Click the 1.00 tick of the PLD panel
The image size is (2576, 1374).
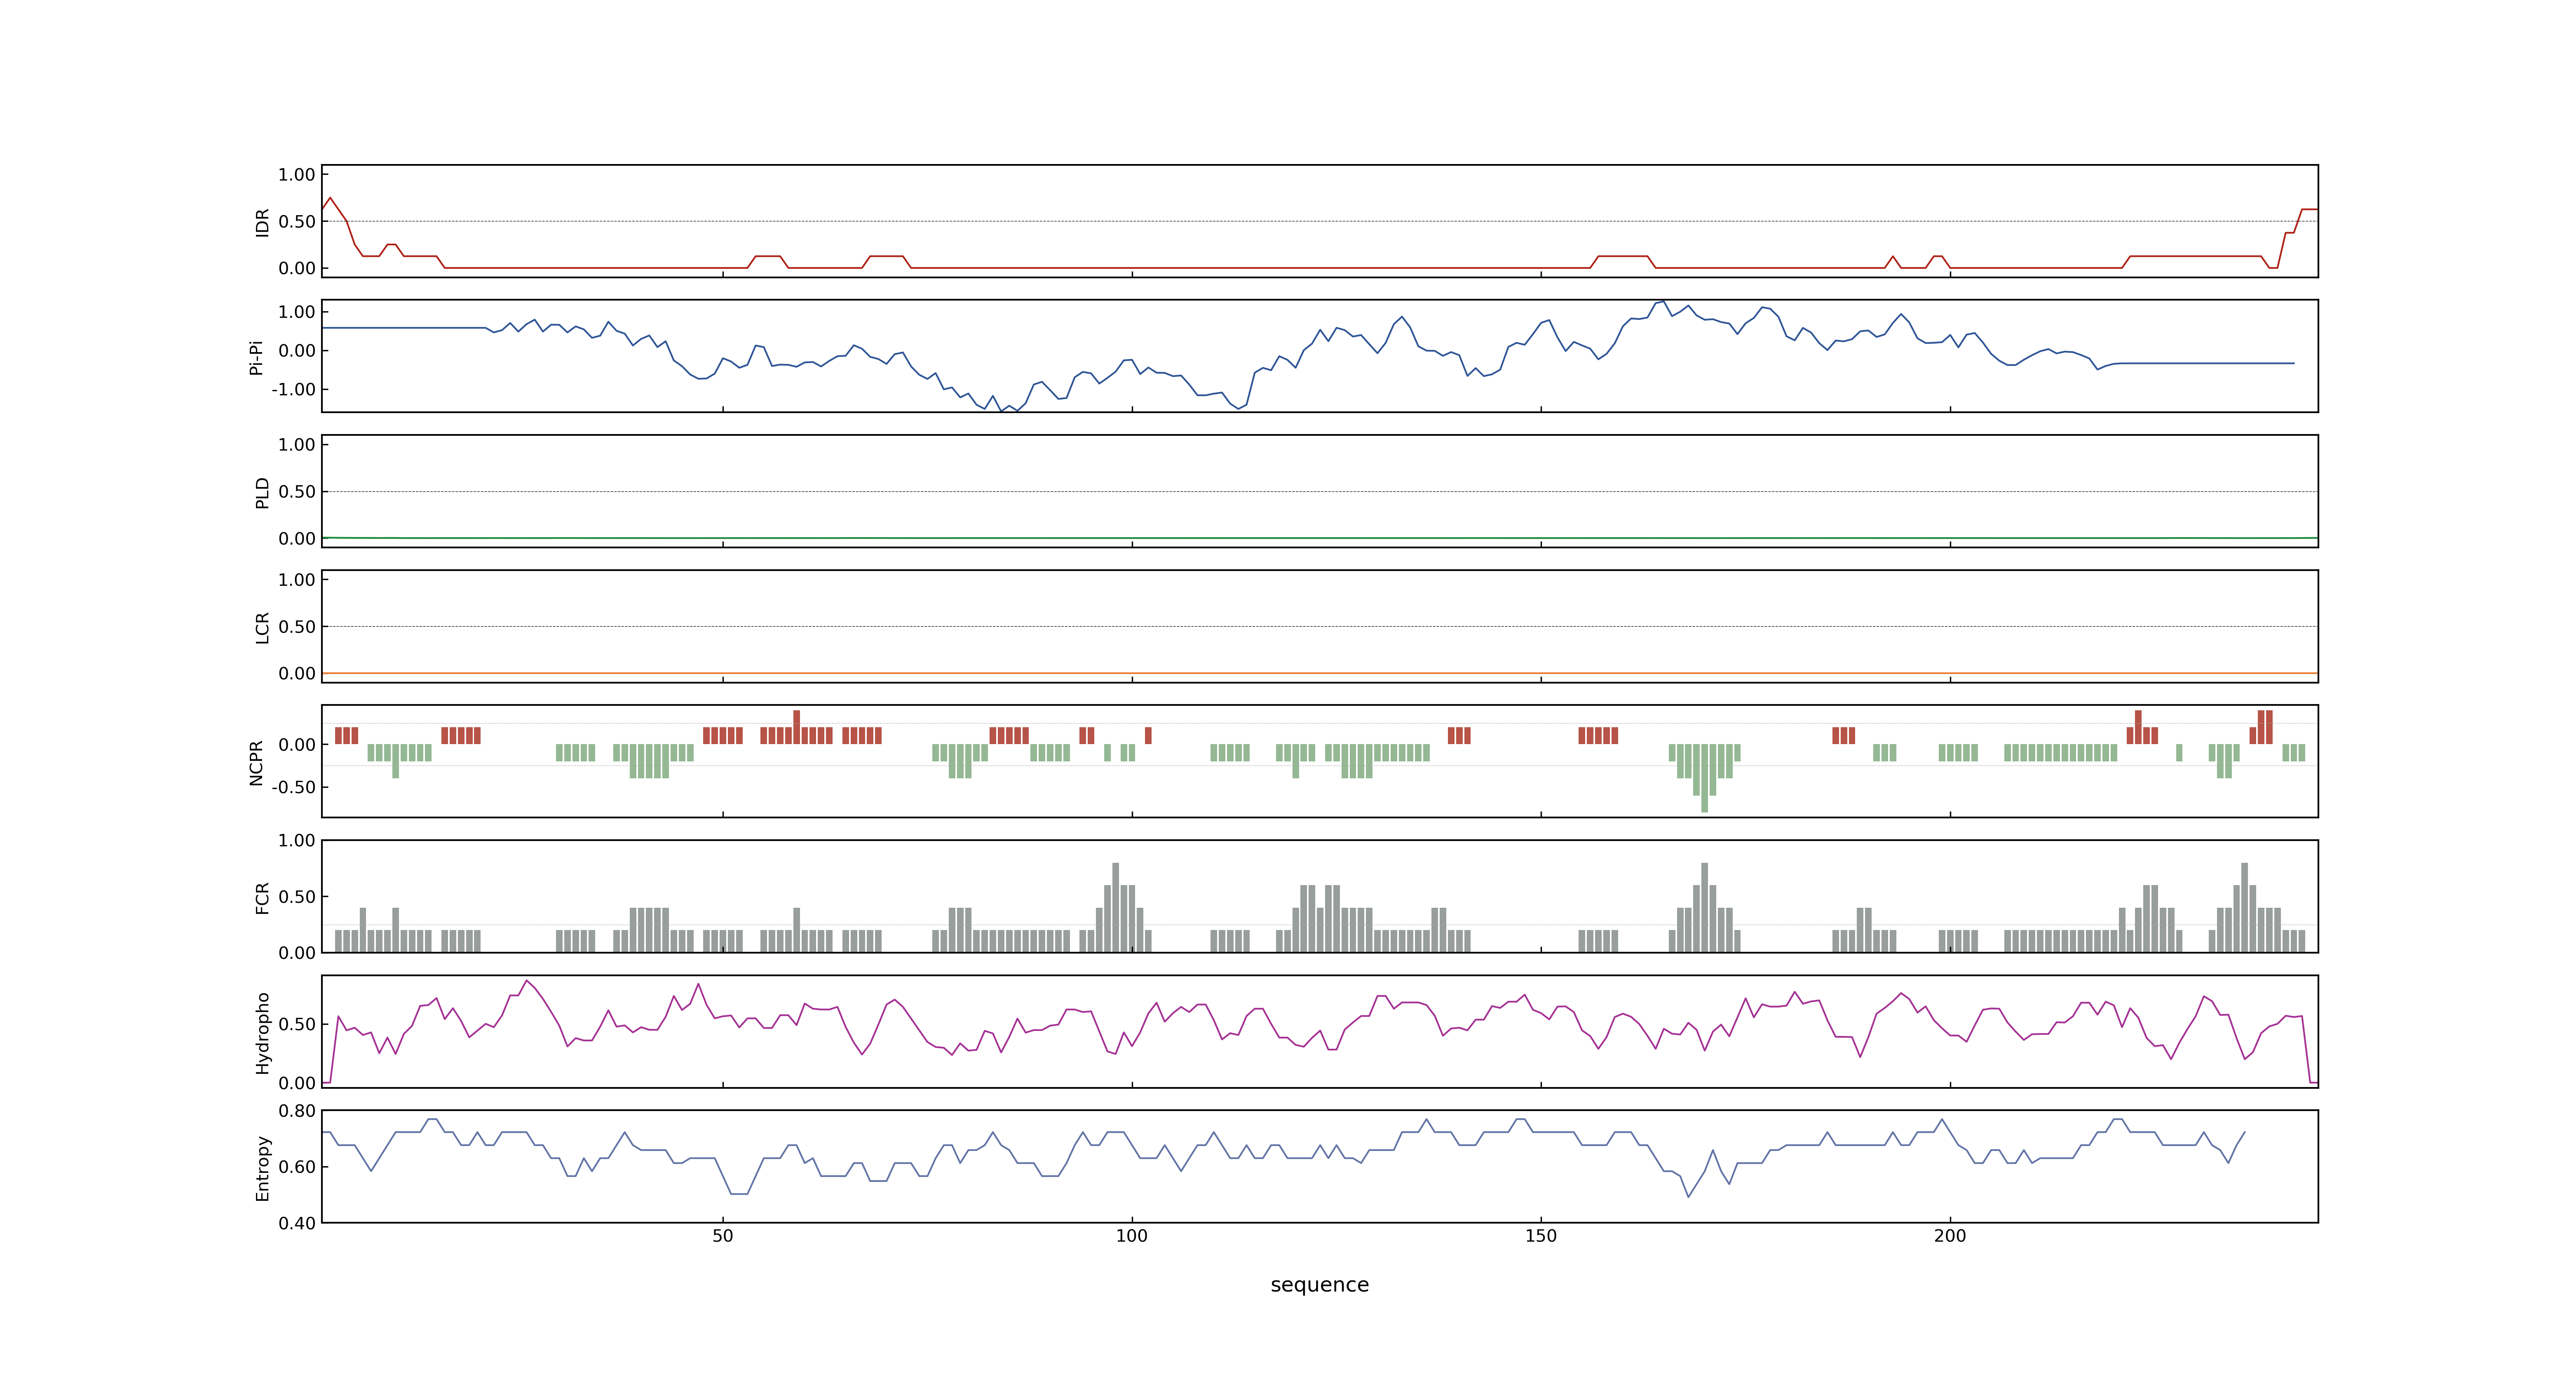[x=297, y=445]
